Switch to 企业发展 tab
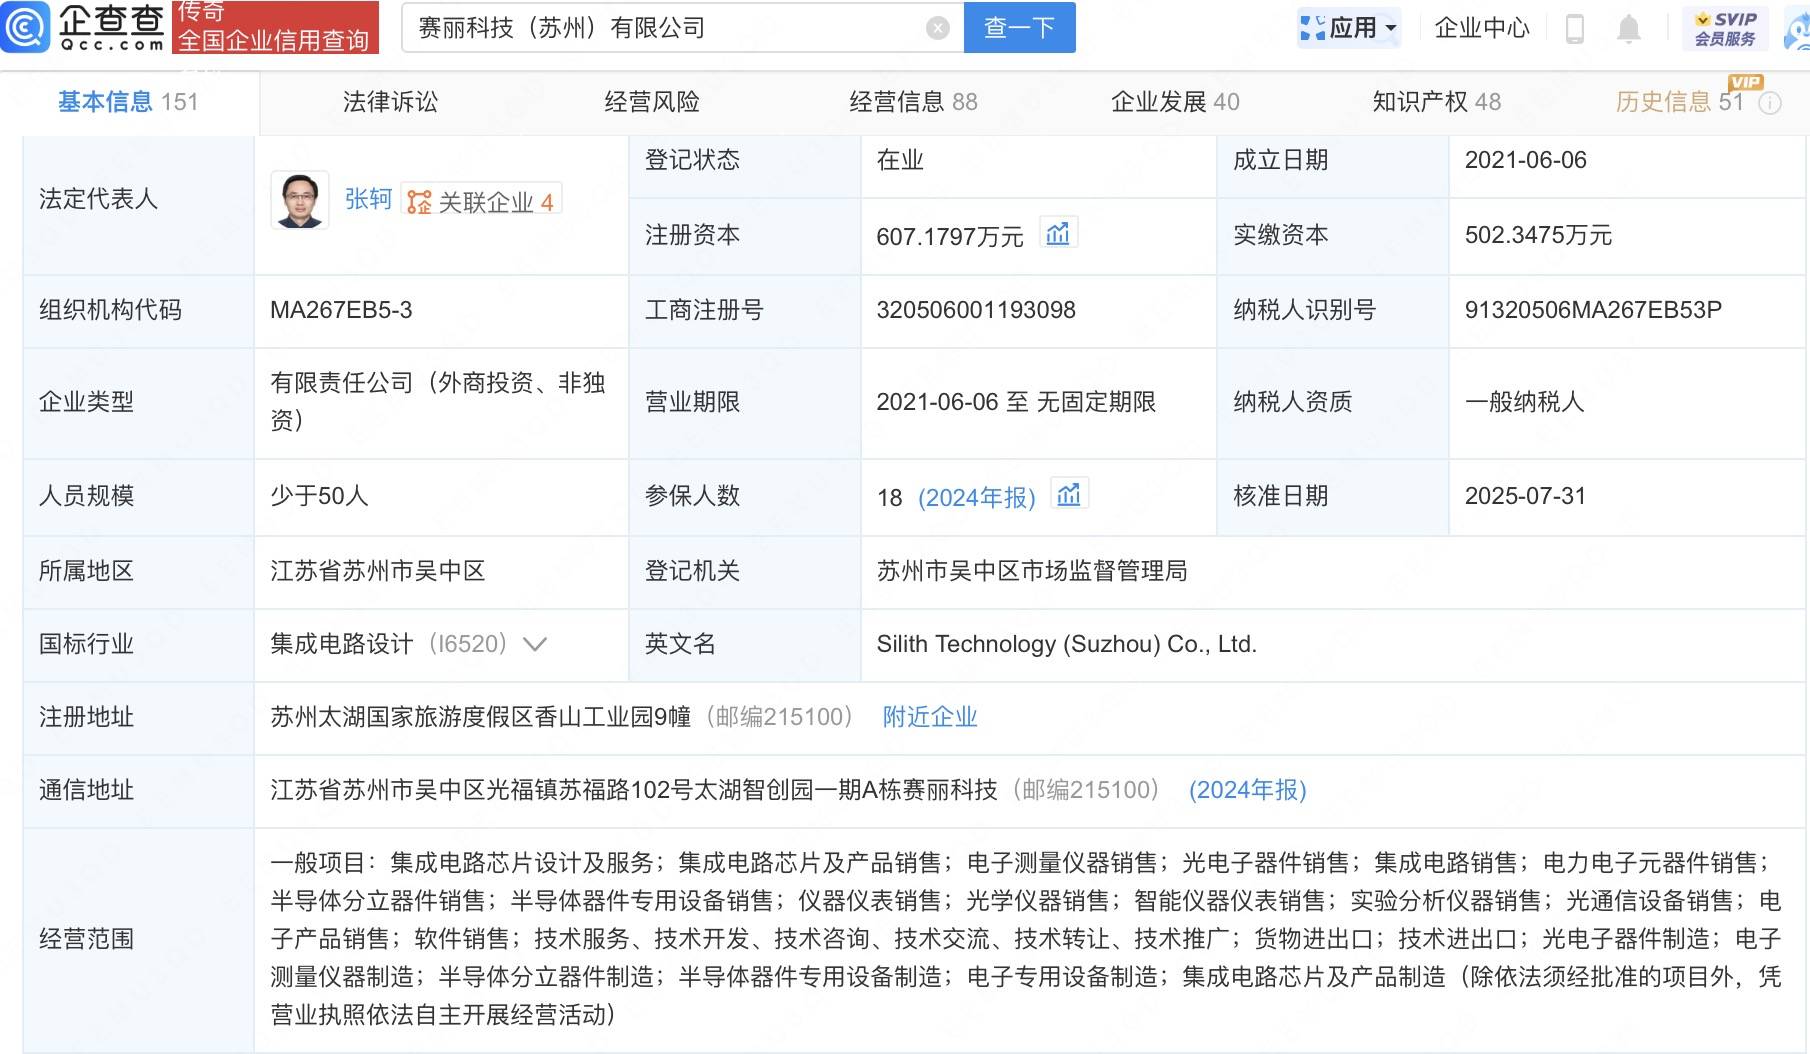Image resolution: width=1810 pixels, height=1054 pixels. [x=1175, y=102]
